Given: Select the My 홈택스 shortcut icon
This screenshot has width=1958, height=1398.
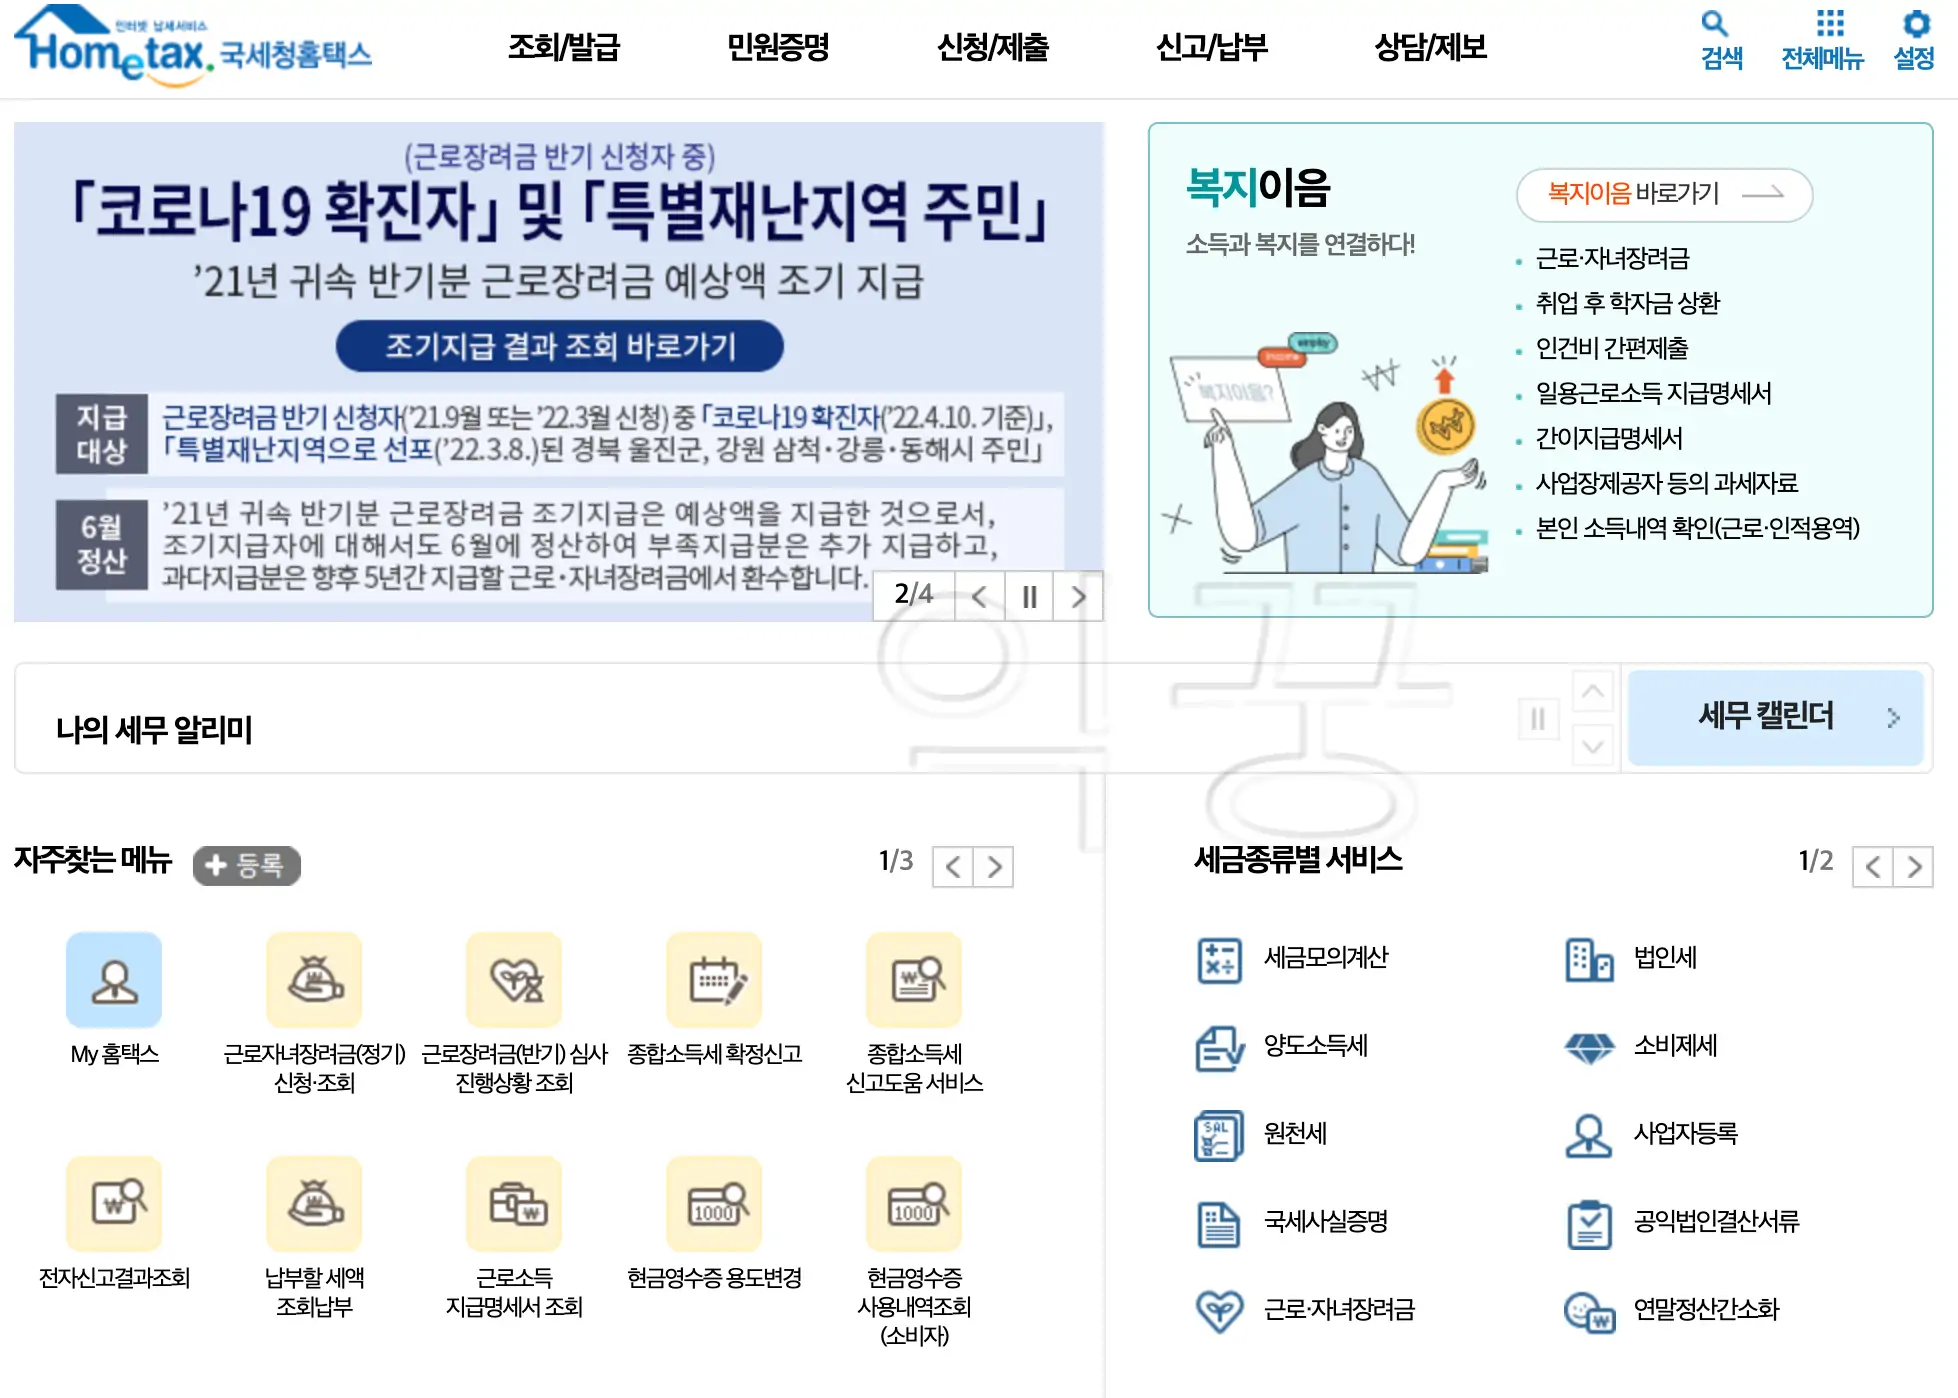Looking at the screenshot, I should tap(113, 980).
